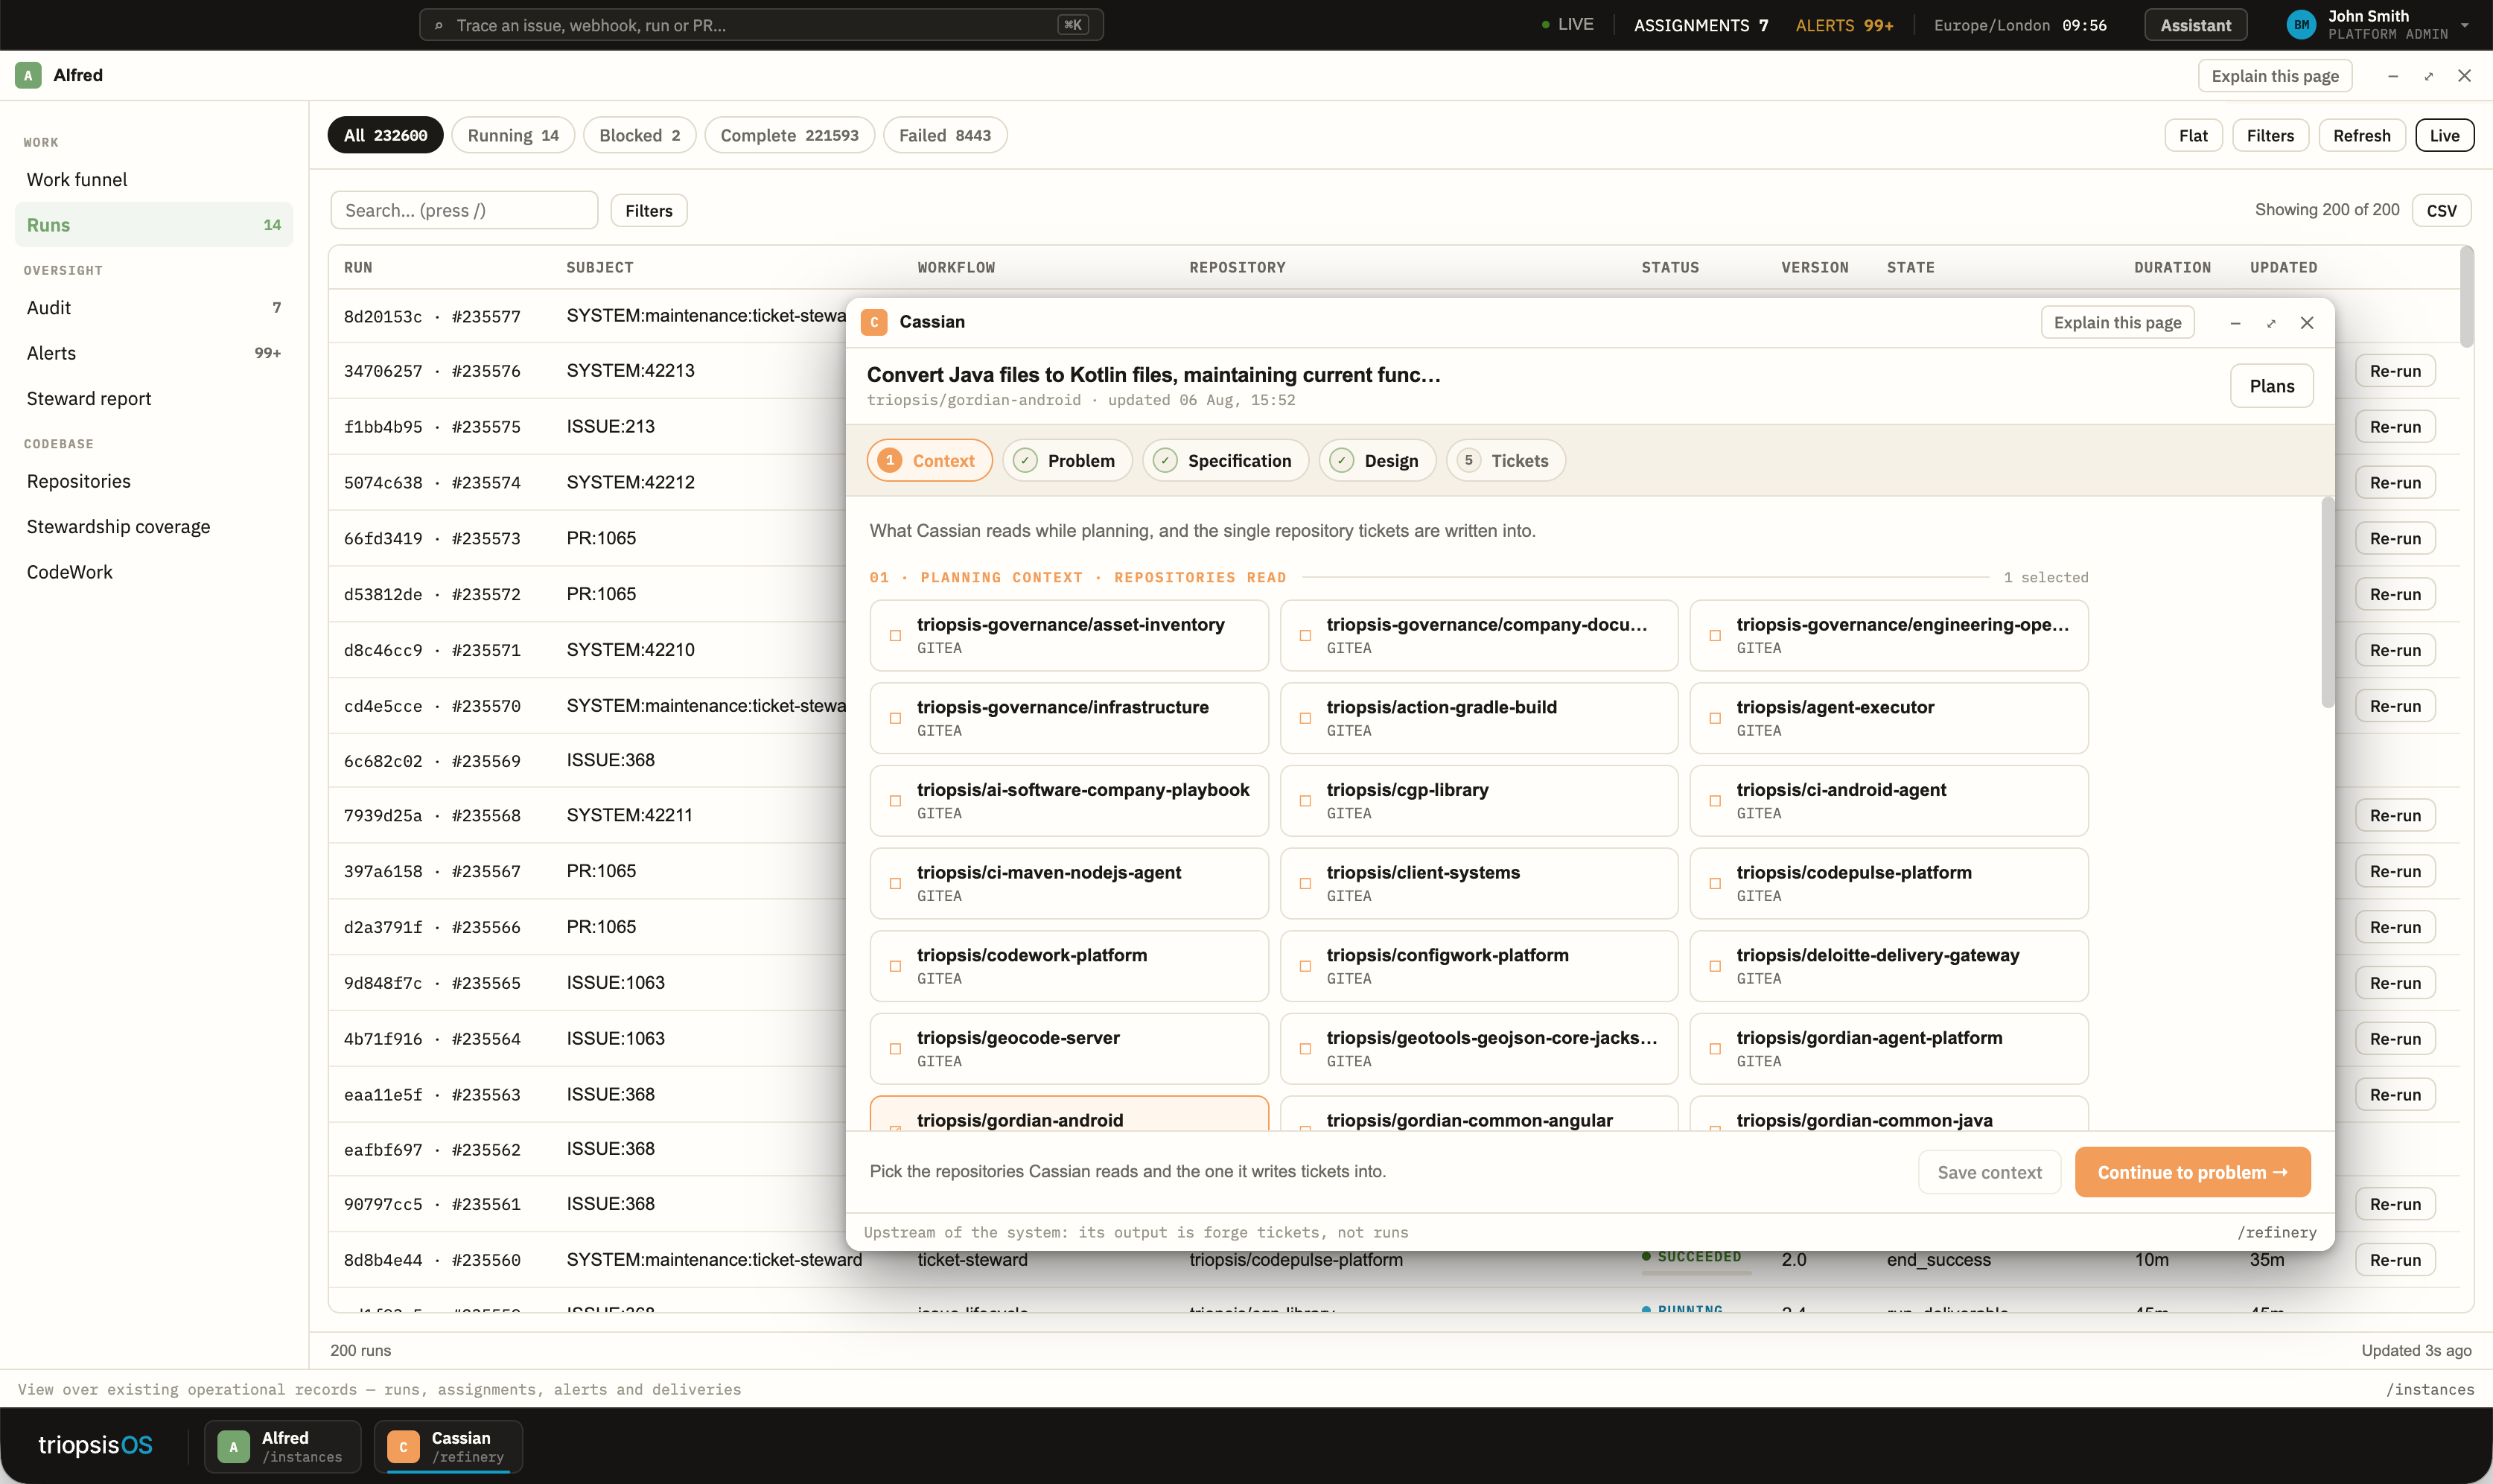The width and height of the screenshot is (2493, 1484).
Task: Filter runs by Running 14
Action: [x=513, y=135]
